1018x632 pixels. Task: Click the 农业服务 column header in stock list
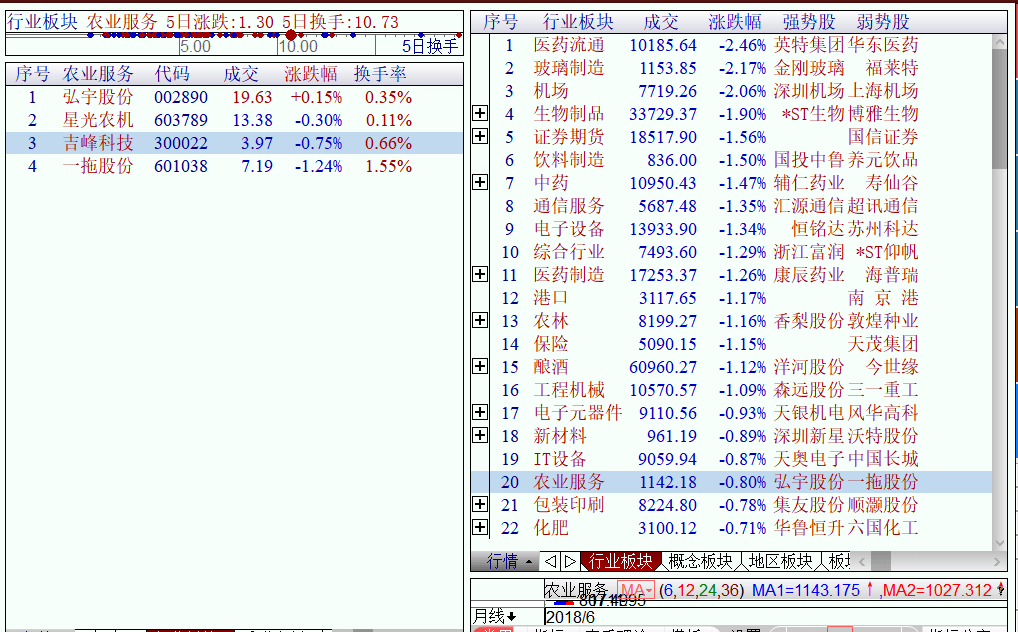(98, 74)
